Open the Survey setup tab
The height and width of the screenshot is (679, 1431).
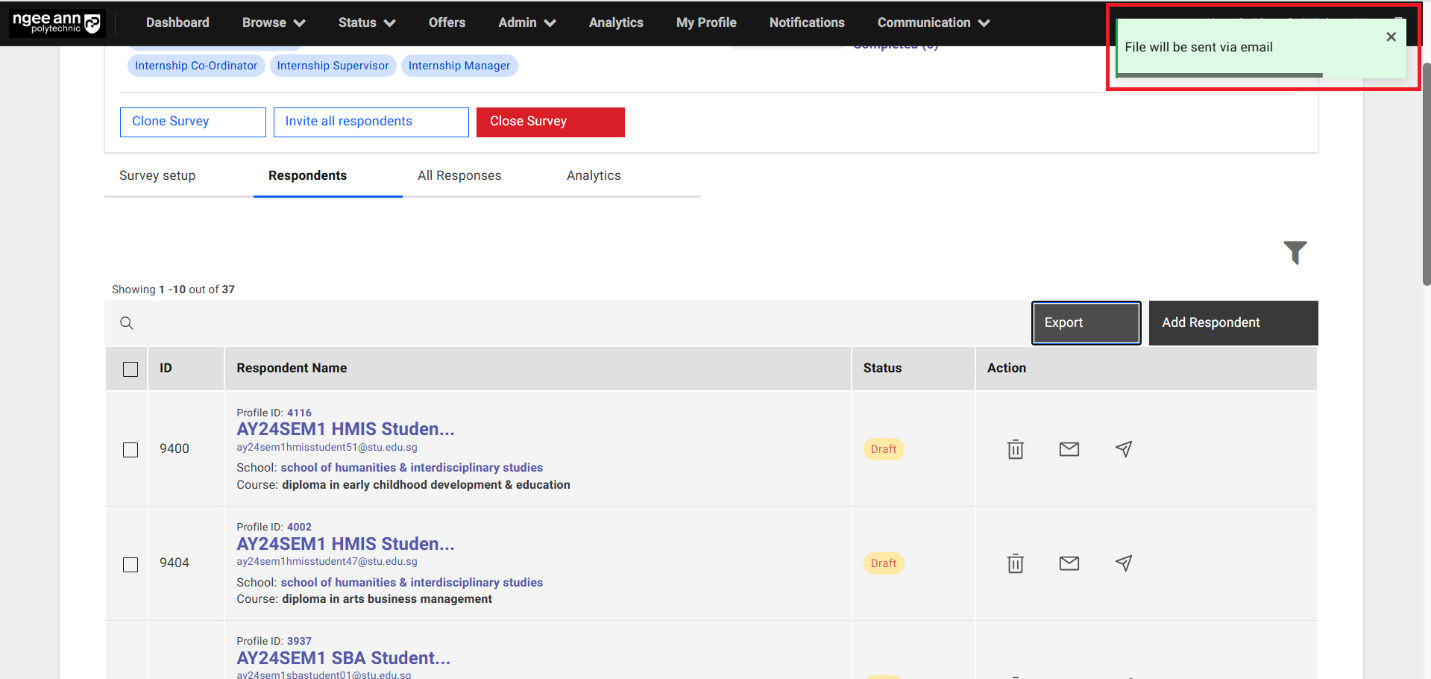(157, 175)
